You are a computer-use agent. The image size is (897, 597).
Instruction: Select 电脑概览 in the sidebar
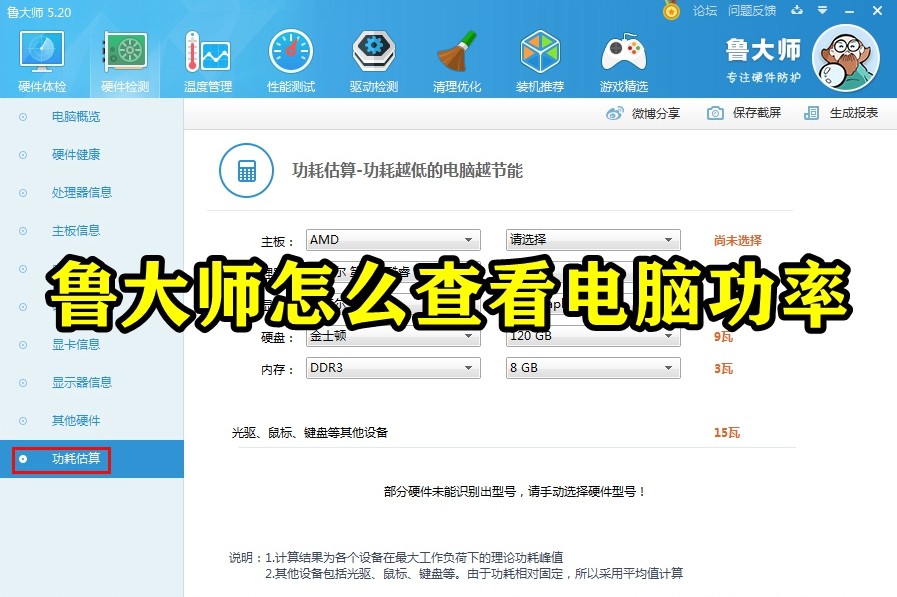(76, 117)
